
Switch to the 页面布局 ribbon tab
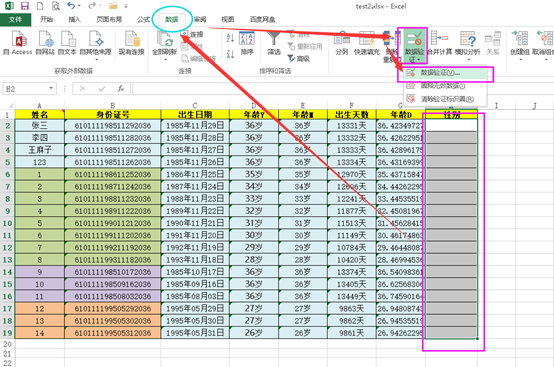pyautogui.click(x=109, y=19)
